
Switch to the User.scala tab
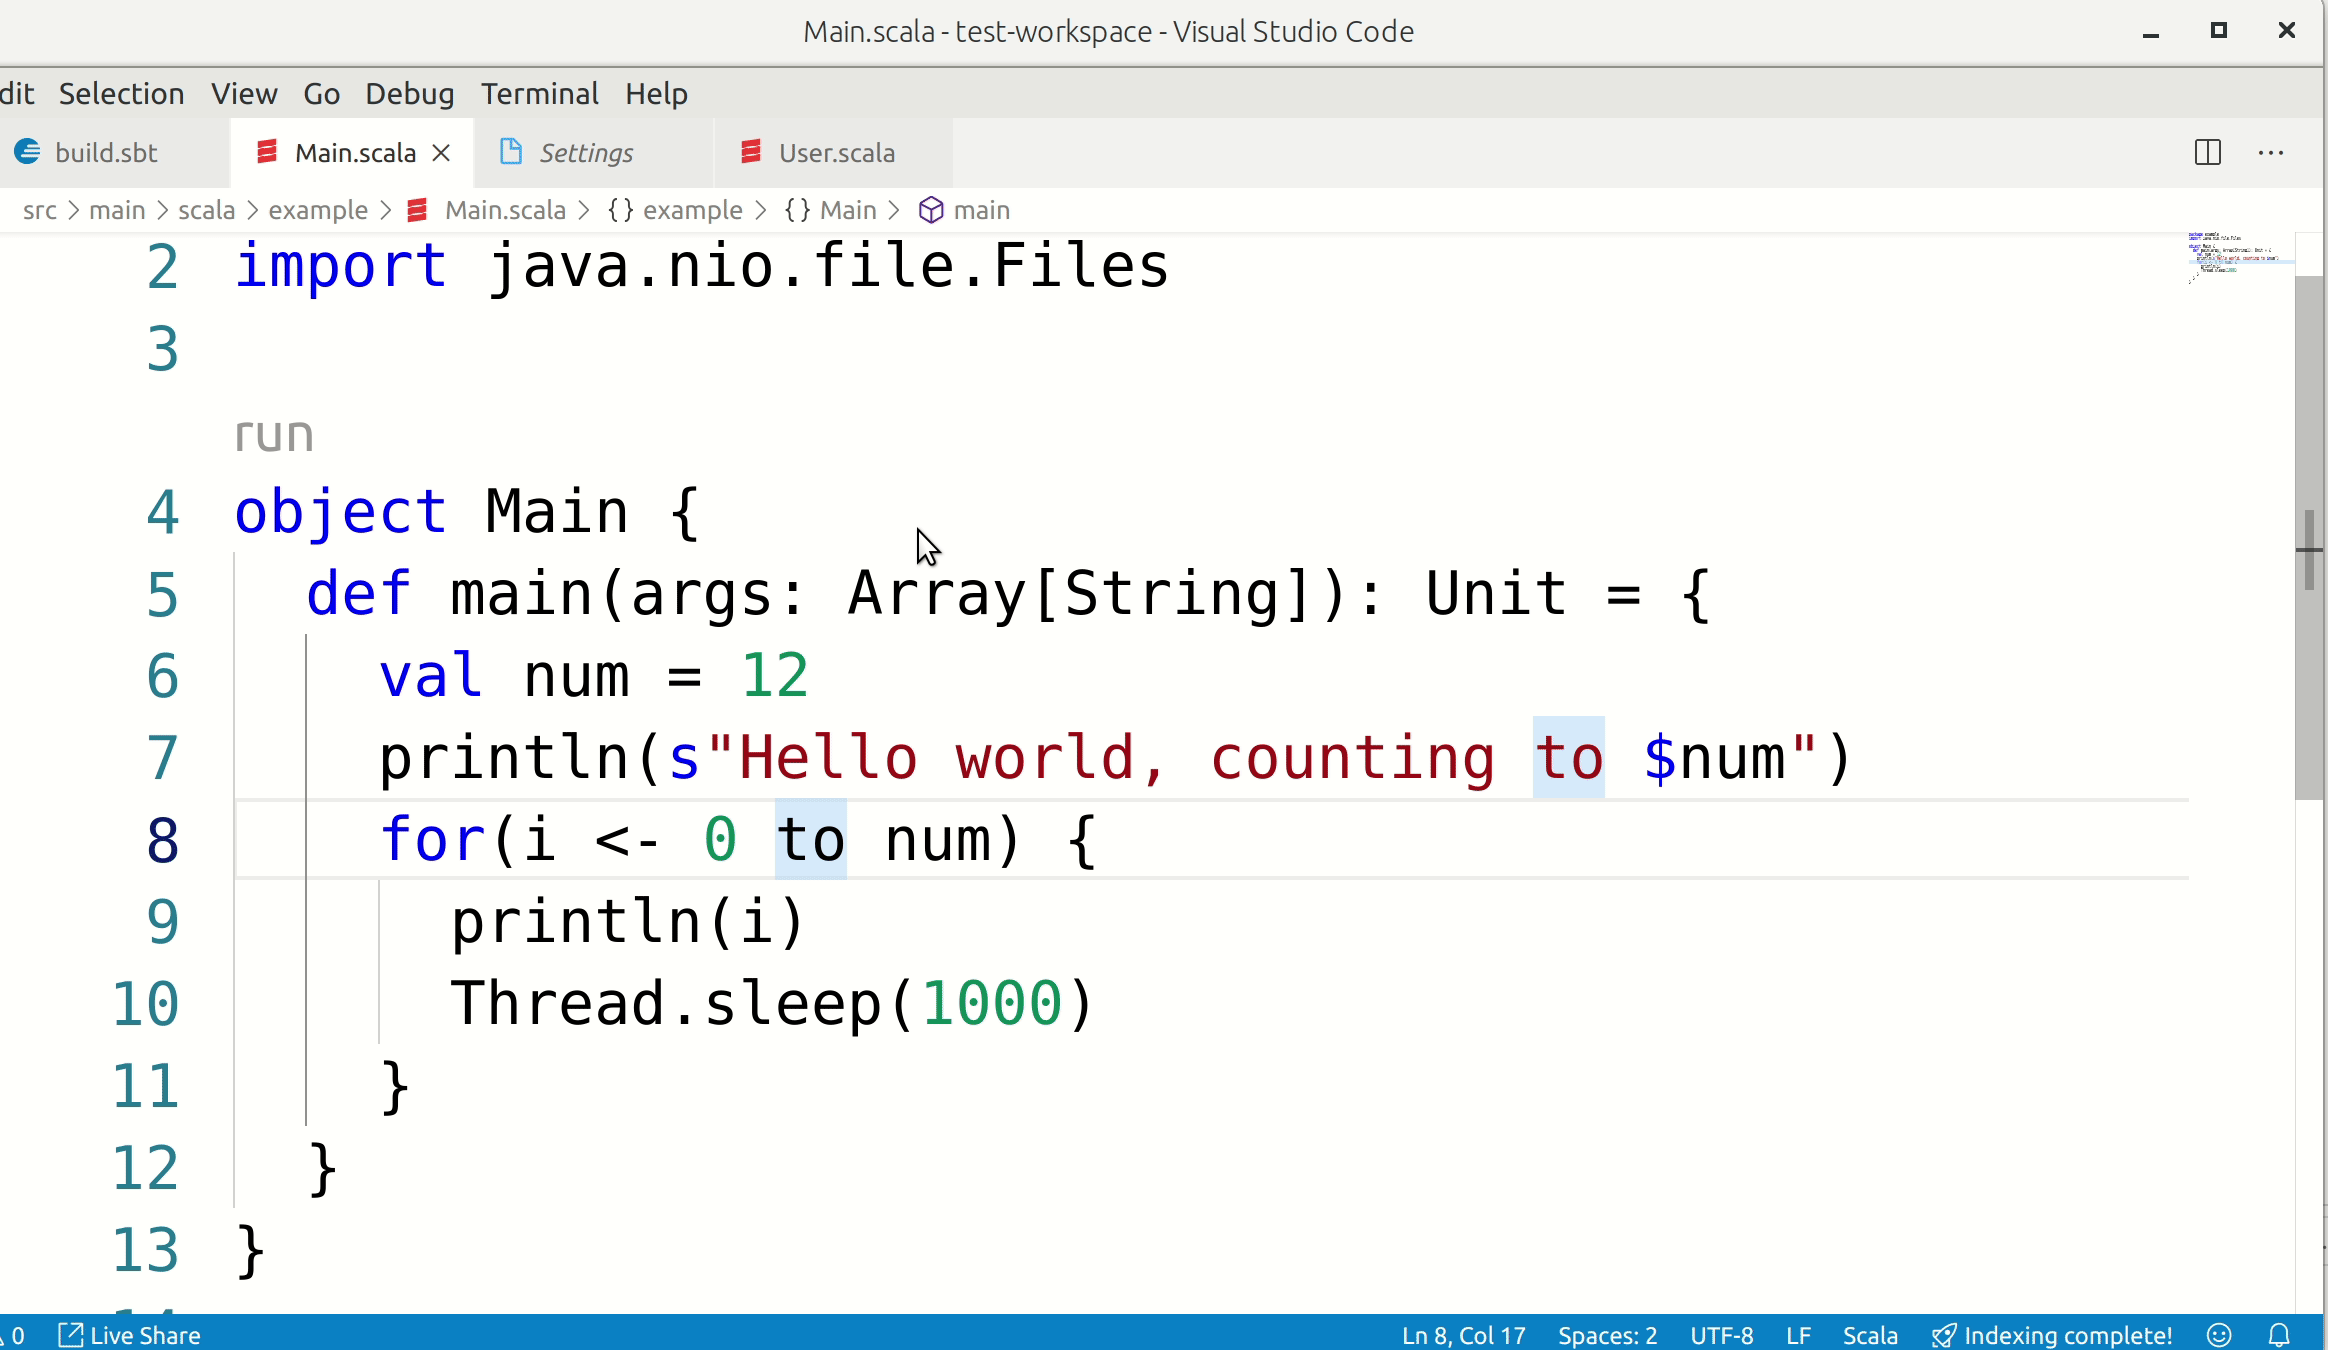click(836, 153)
